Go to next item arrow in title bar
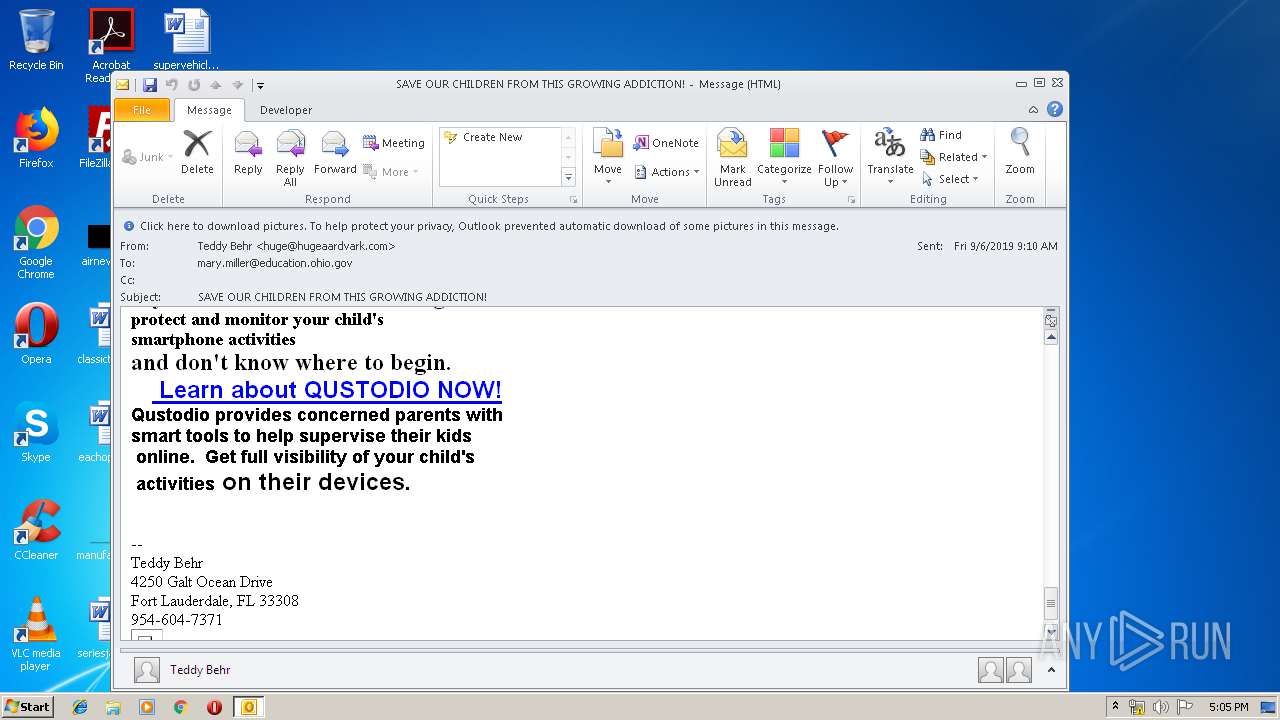Viewport: 1280px width, 720px height. [237, 85]
